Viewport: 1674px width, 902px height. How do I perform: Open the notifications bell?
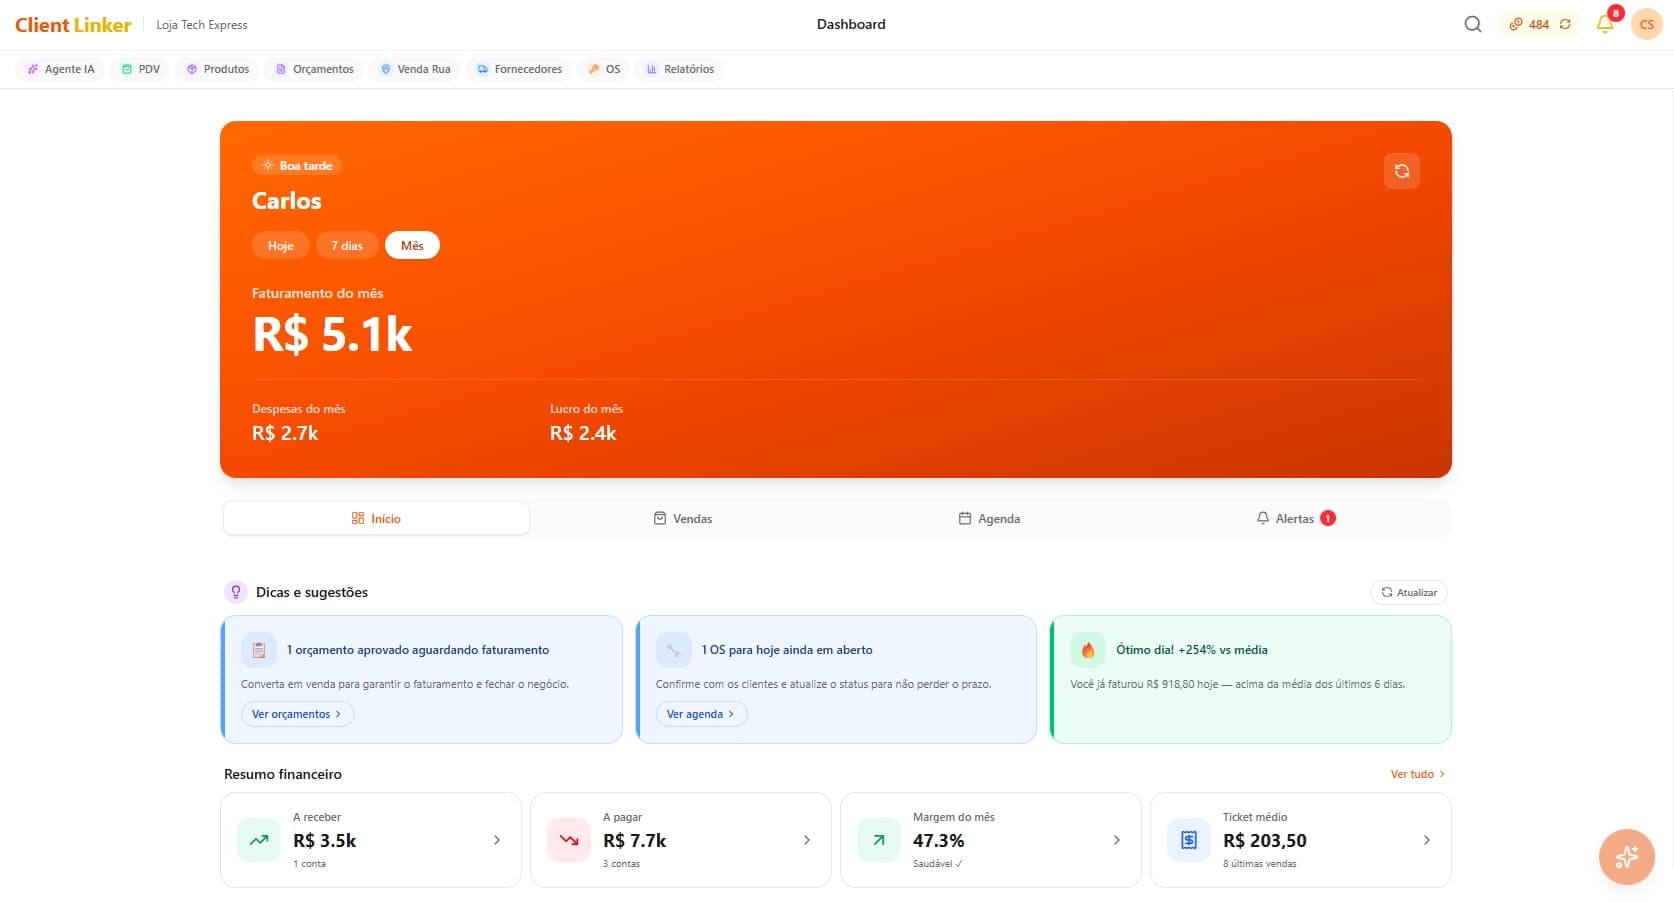click(1605, 24)
